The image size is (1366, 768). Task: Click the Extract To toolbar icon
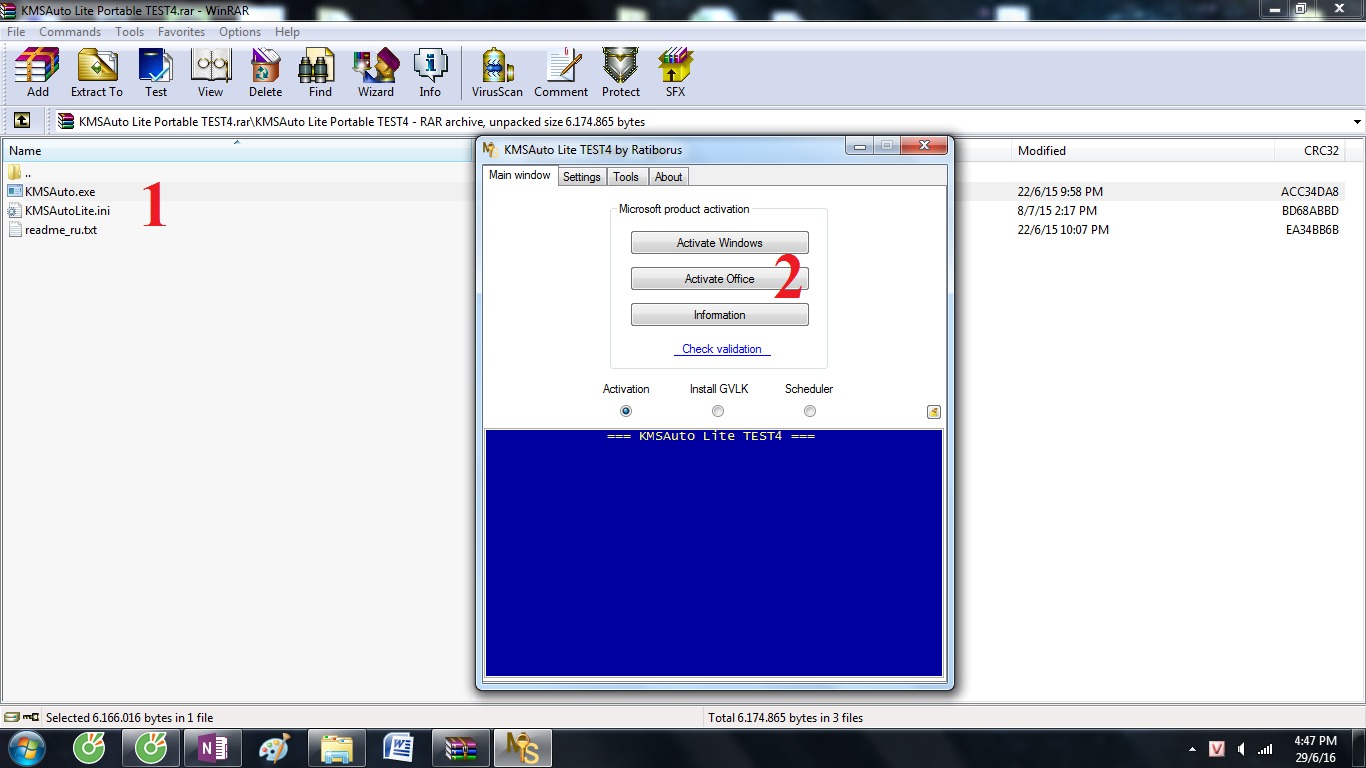click(x=97, y=73)
